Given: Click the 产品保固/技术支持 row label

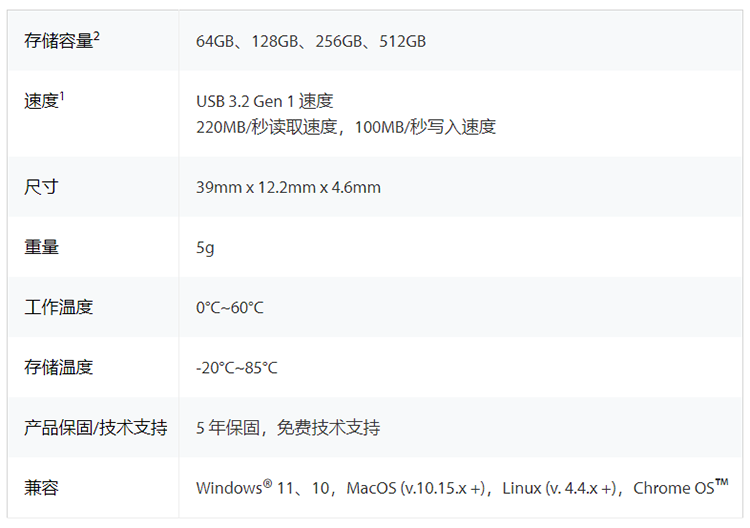Looking at the screenshot, I should pyautogui.click(x=95, y=427).
